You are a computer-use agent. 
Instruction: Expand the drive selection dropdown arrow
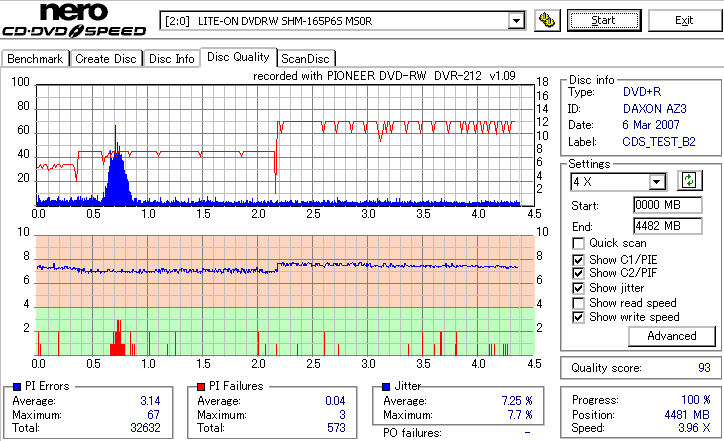pyautogui.click(x=516, y=21)
